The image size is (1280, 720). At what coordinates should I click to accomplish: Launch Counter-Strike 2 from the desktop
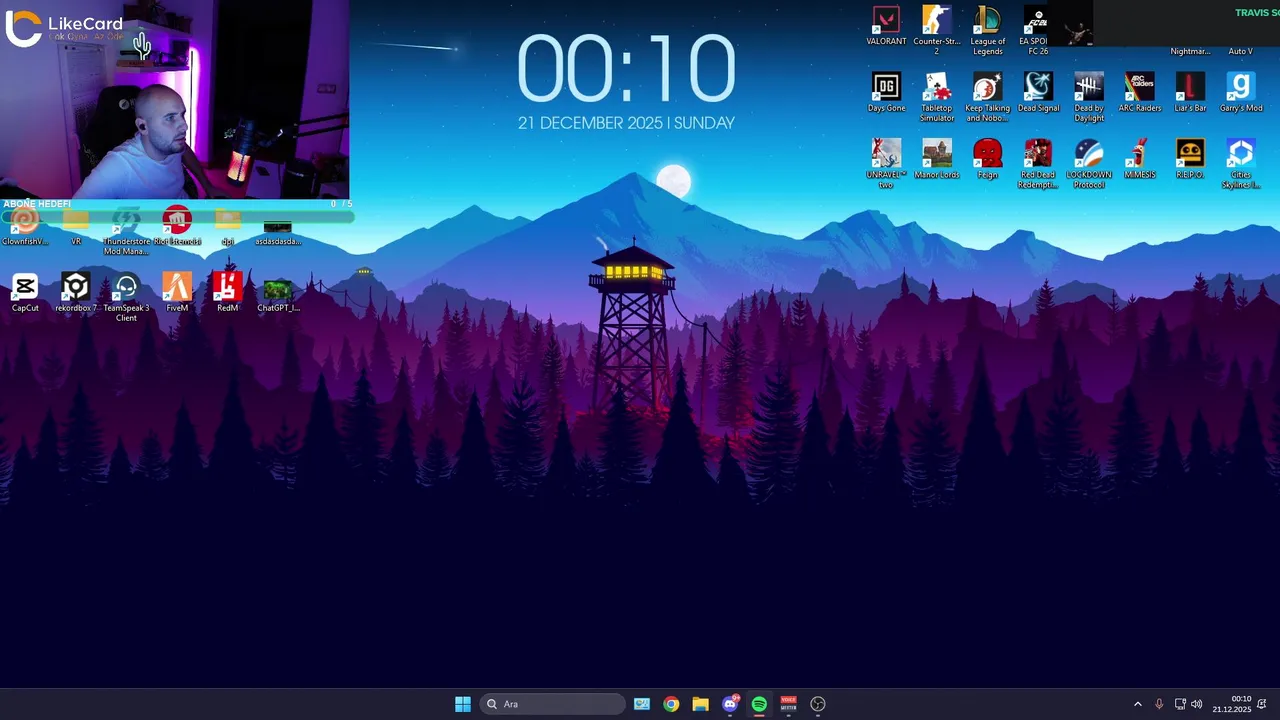[937, 30]
